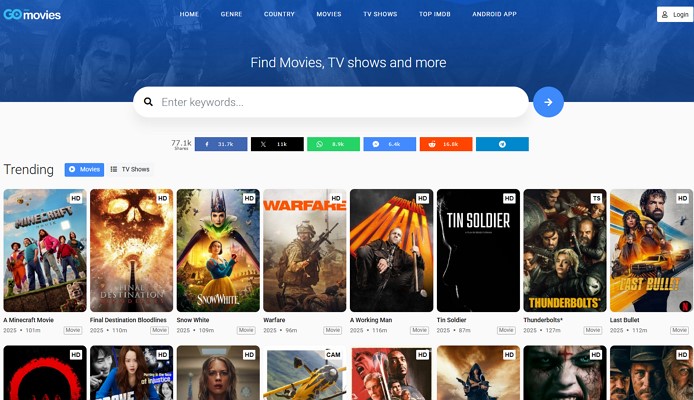
Task: Open the Warfare poster
Action: point(305,250)
